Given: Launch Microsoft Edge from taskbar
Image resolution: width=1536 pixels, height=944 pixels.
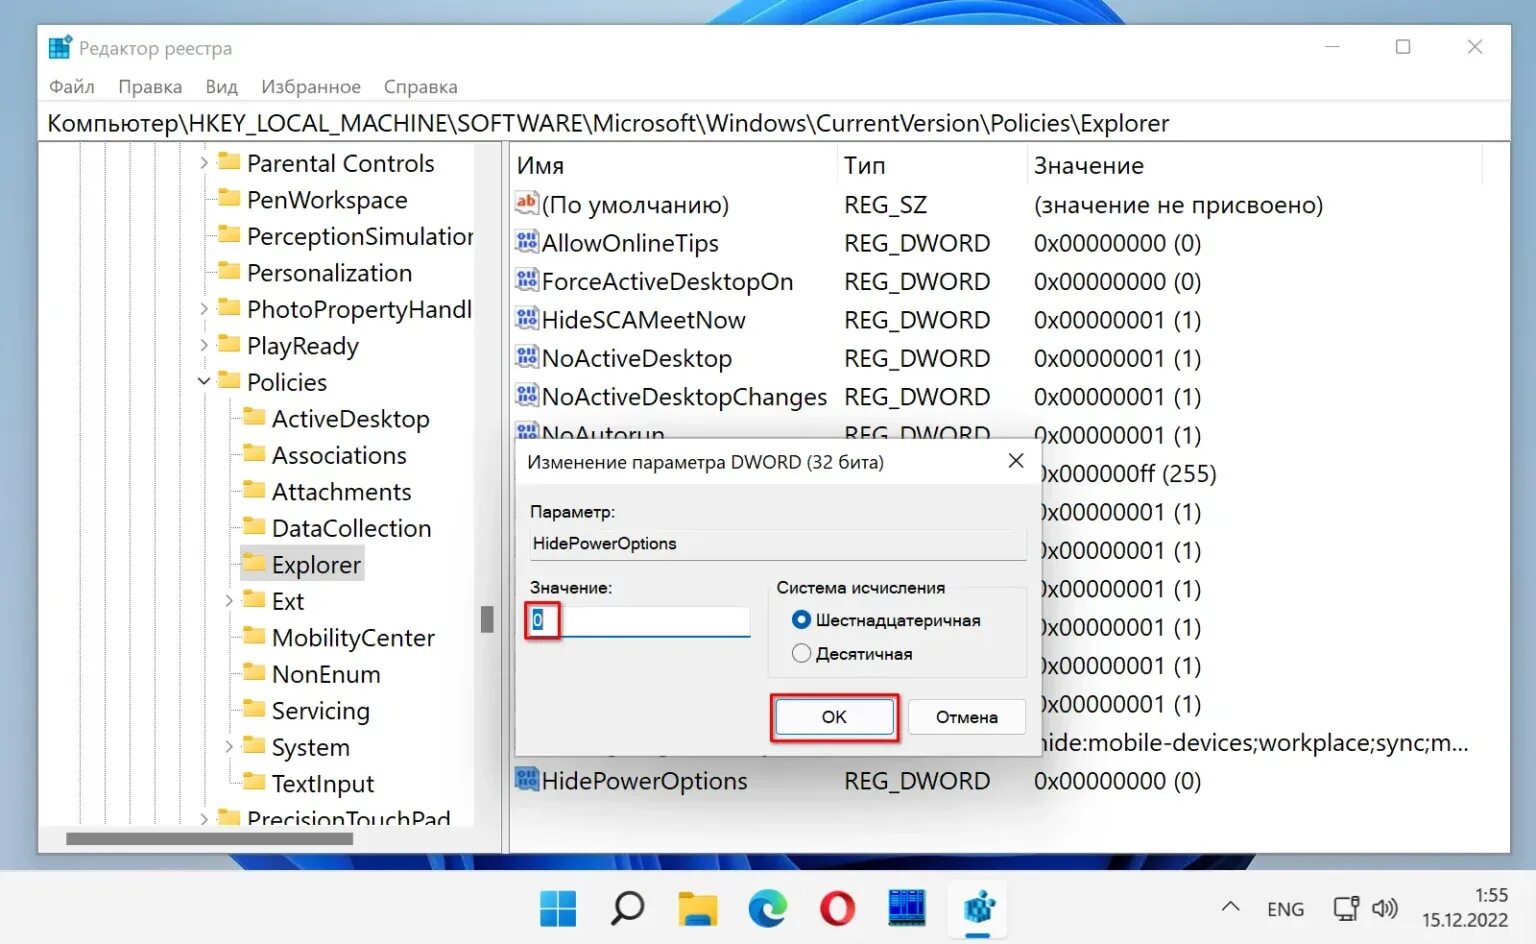Looking at the screenshot, I should 767,908.
